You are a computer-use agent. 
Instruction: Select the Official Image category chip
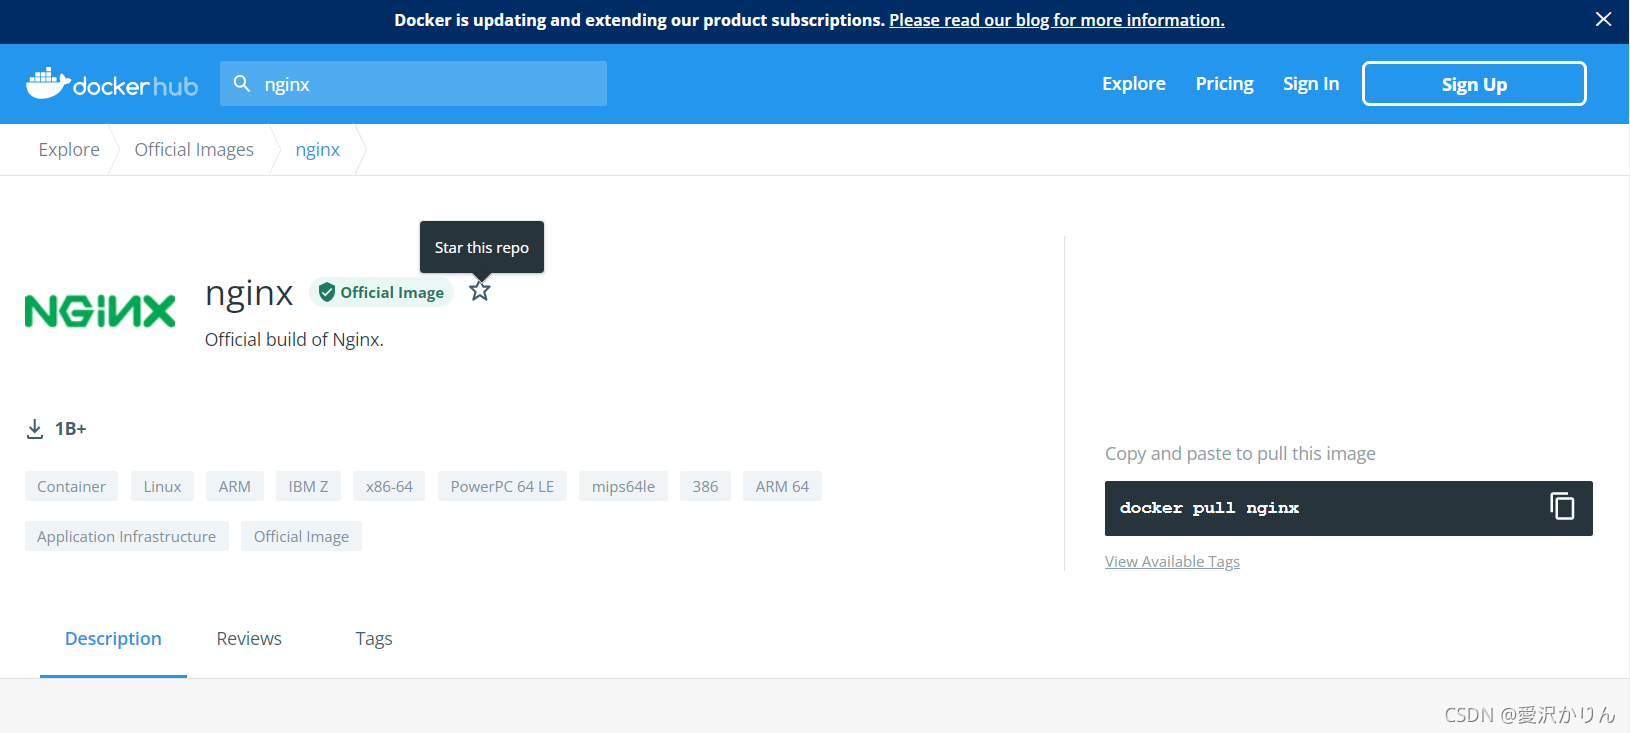tap(301, 536)
